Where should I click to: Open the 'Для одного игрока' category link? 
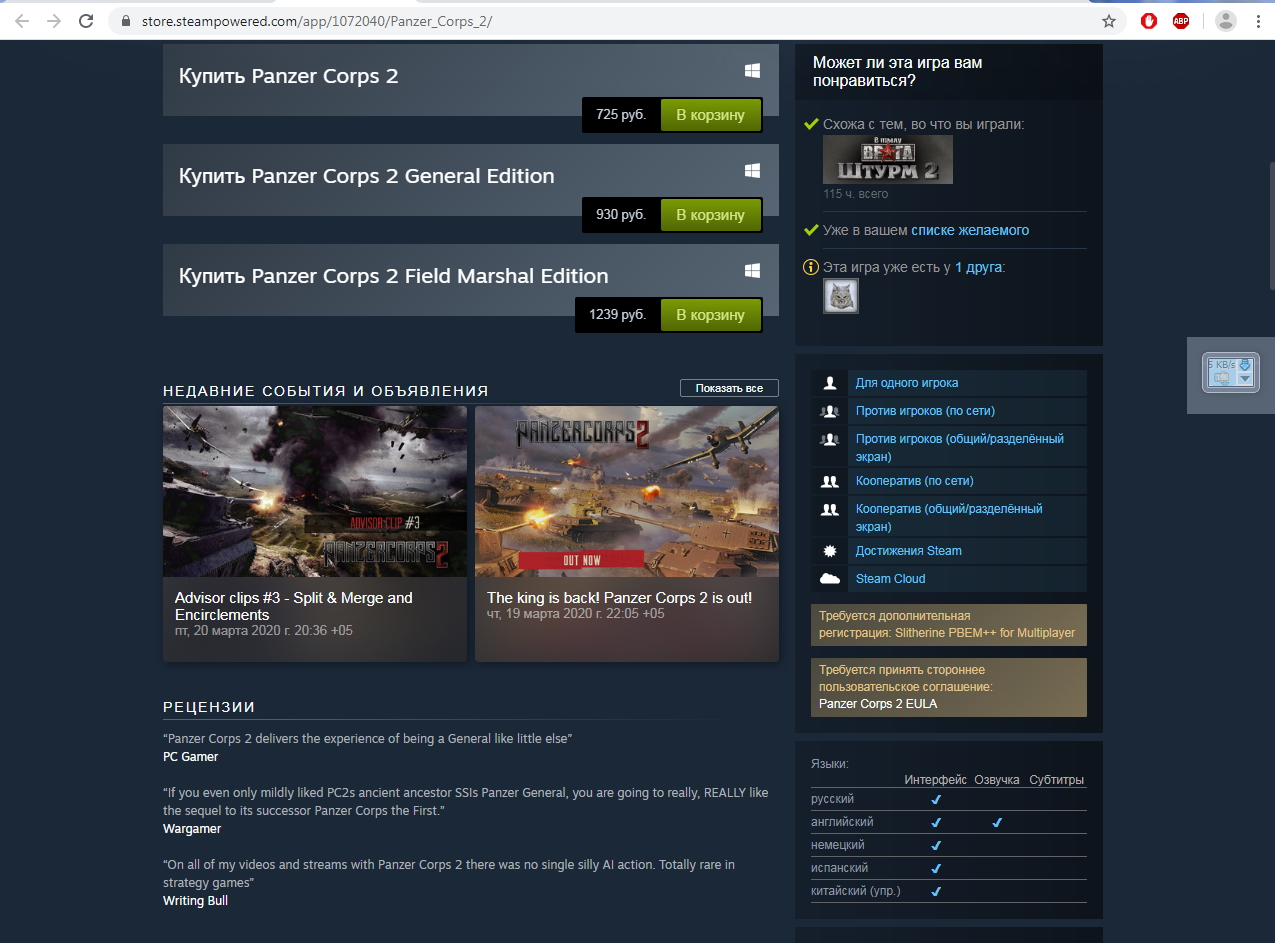pyautogui.click(x=907, y=383)
